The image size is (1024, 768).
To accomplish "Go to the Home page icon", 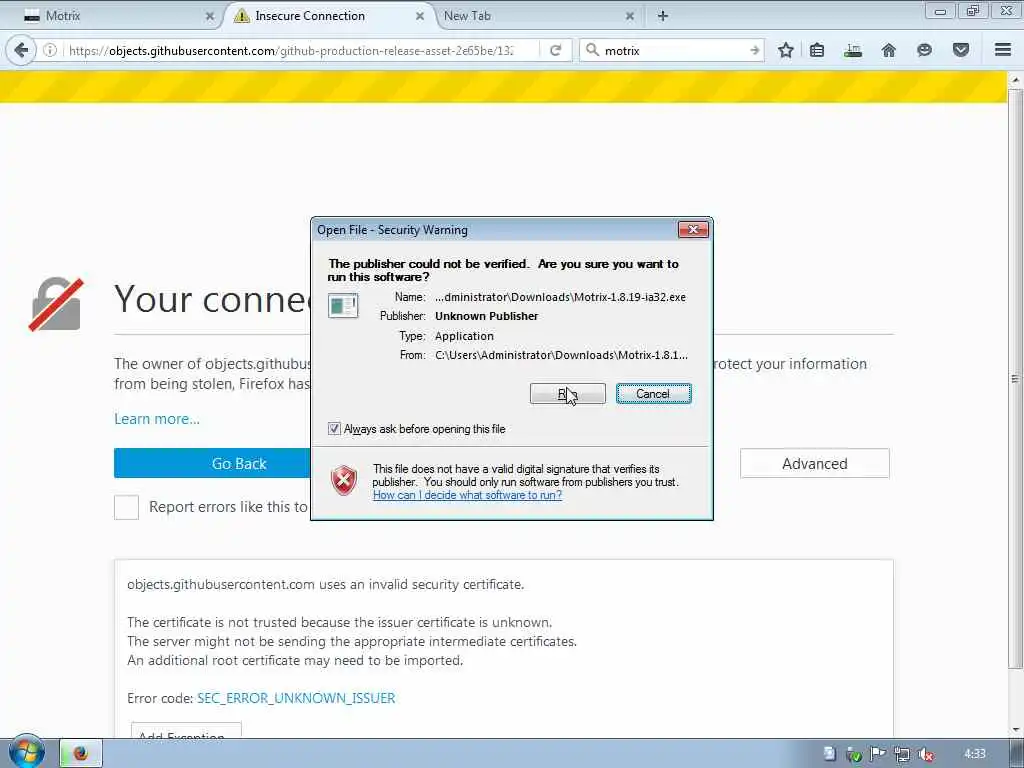I will tap(889, 50).
